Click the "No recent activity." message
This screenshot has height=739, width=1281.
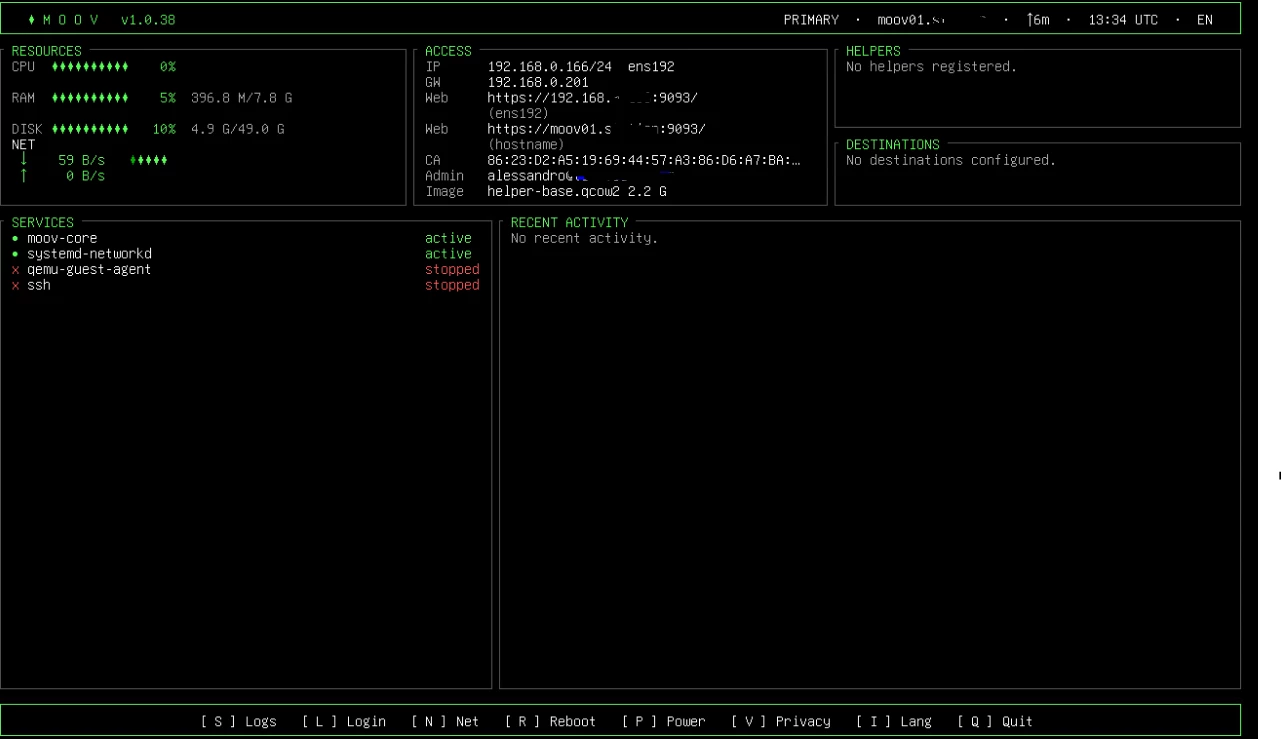click(x=585, y=239)
